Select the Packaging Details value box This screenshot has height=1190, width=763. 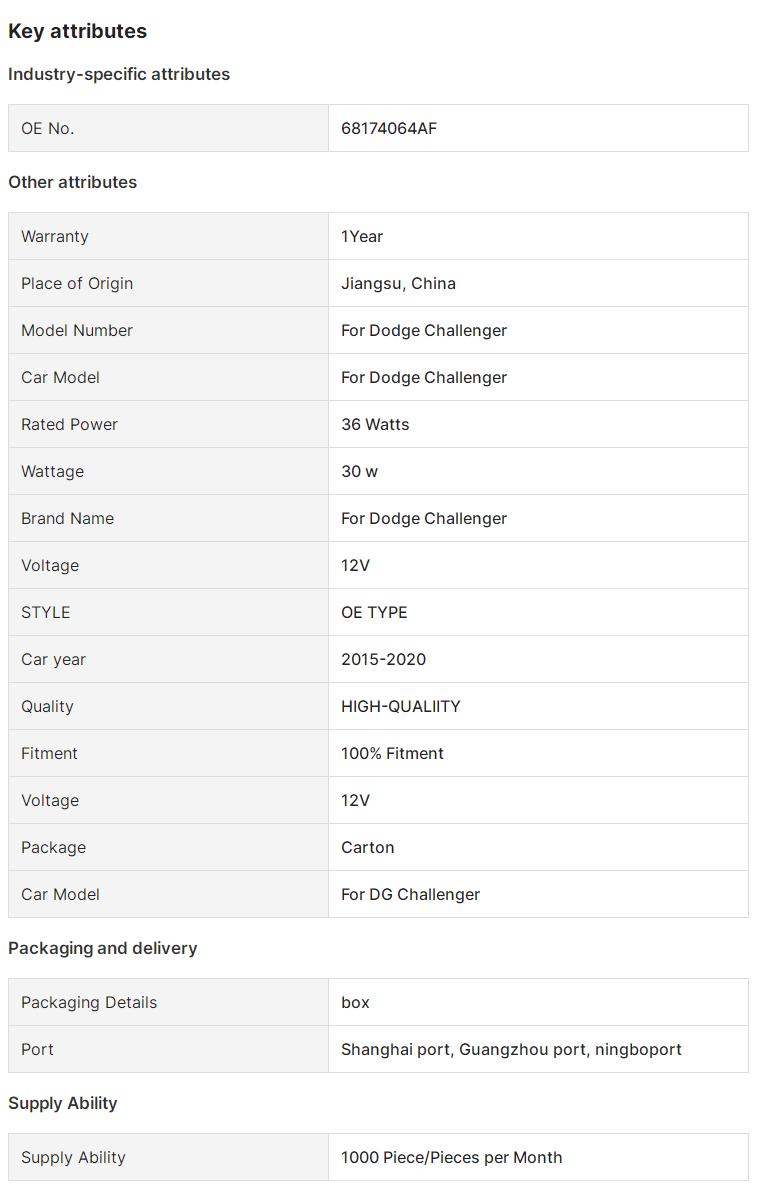(355, 1002)
